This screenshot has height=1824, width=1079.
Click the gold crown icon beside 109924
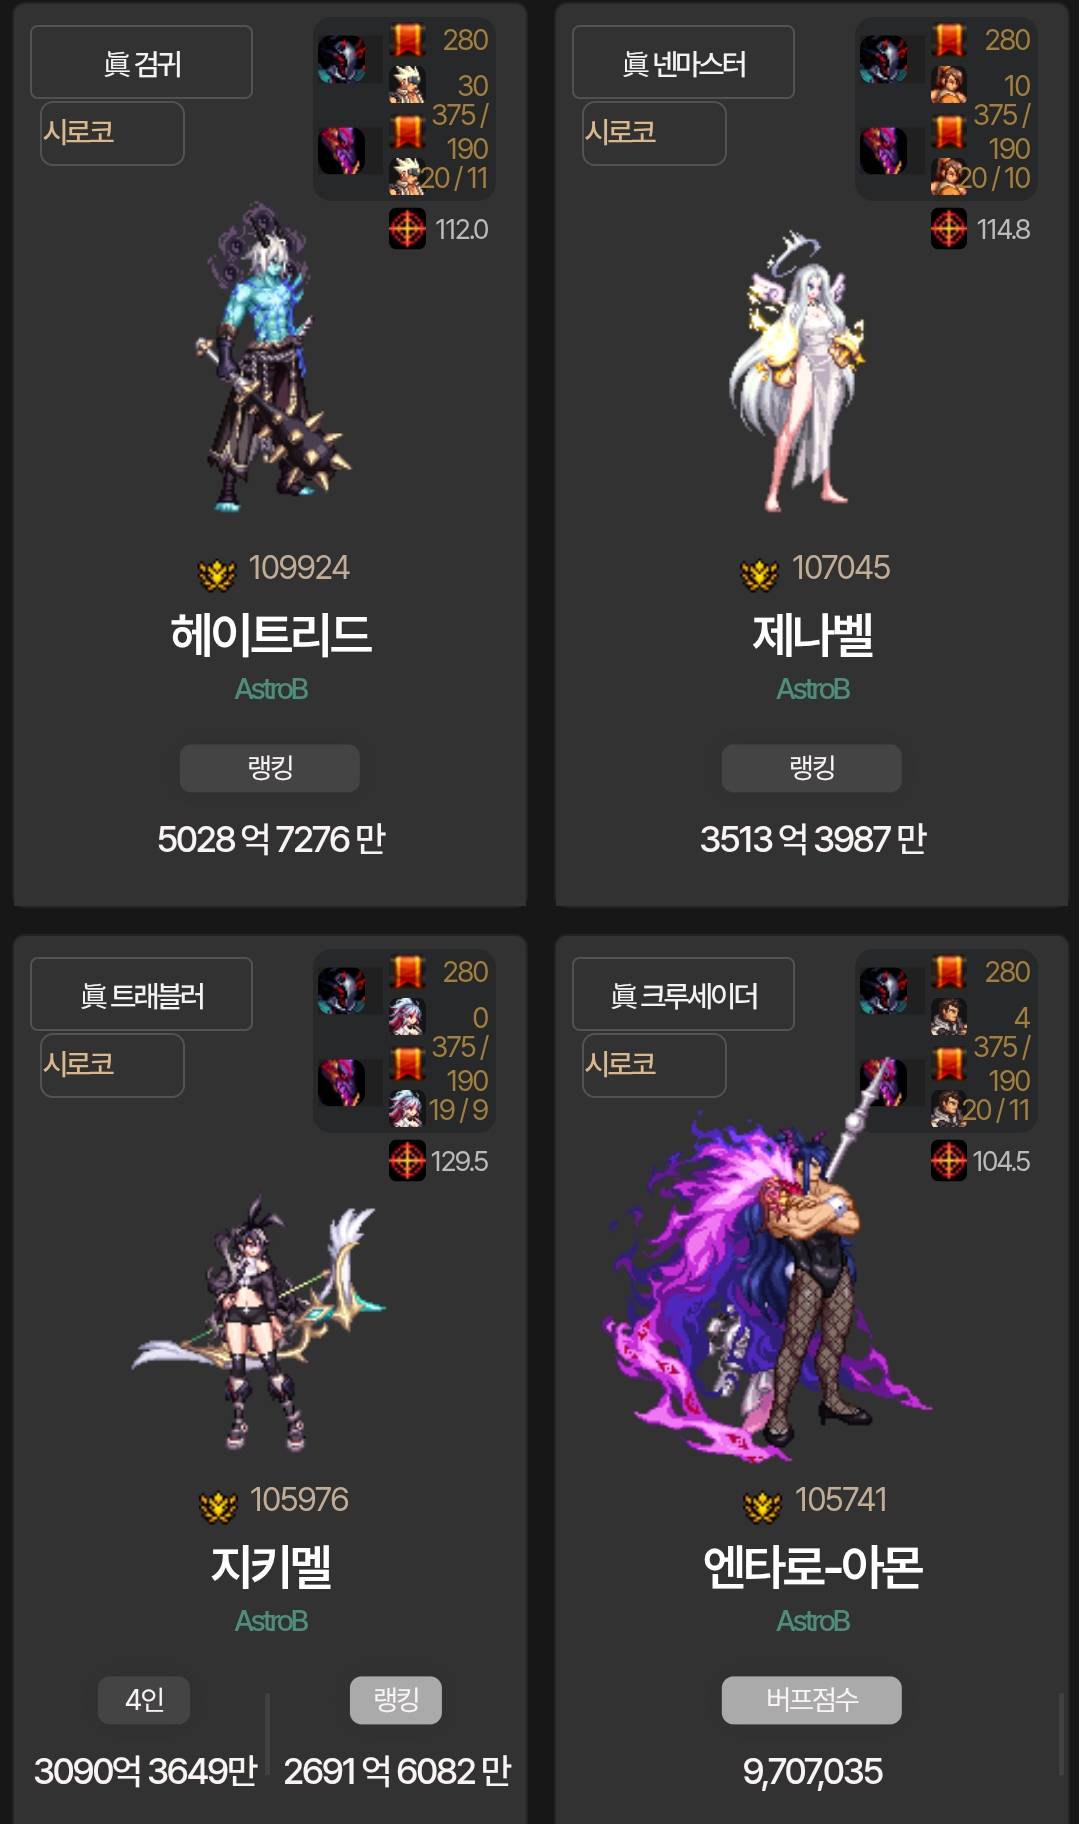(217, 574)
